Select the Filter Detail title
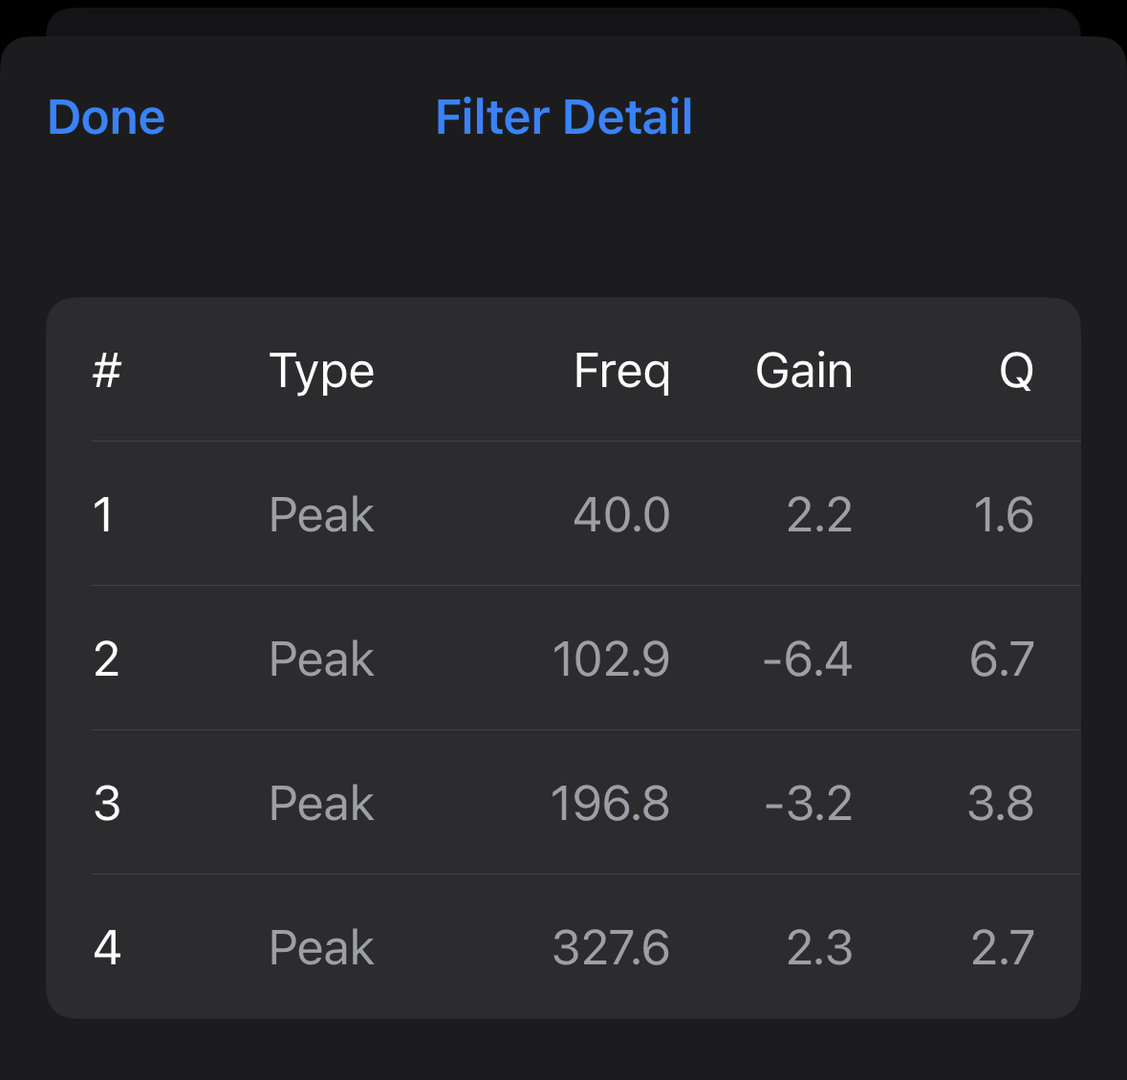 [564, 117]
